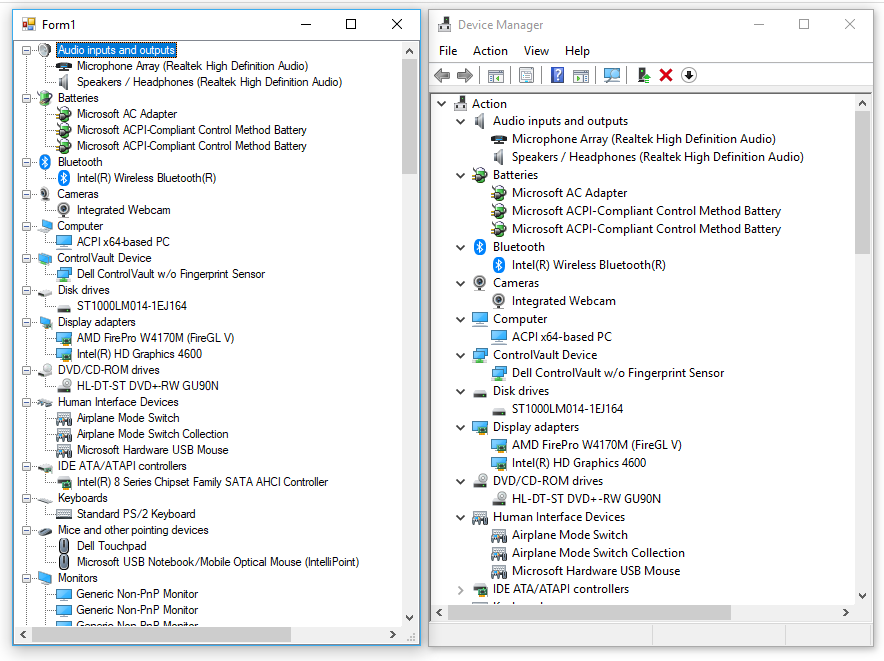
Task: Open the Help menu
Action: coord(577,51)
